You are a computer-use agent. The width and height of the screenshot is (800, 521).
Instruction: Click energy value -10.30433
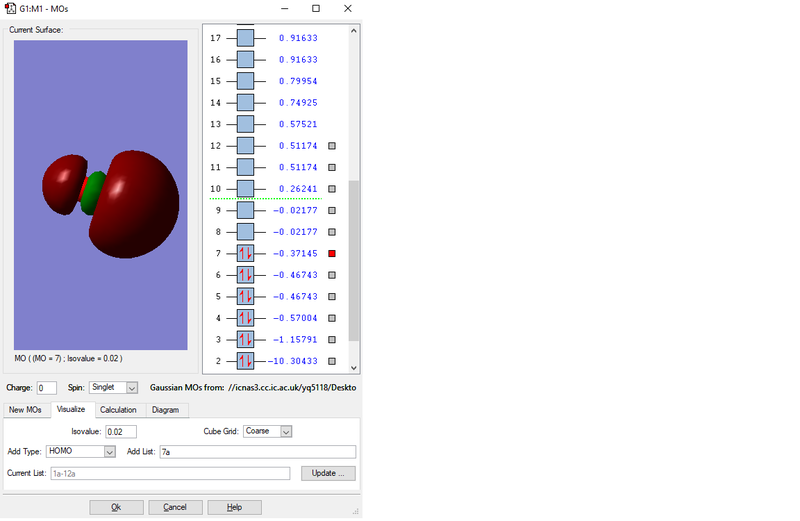point(293,361)
